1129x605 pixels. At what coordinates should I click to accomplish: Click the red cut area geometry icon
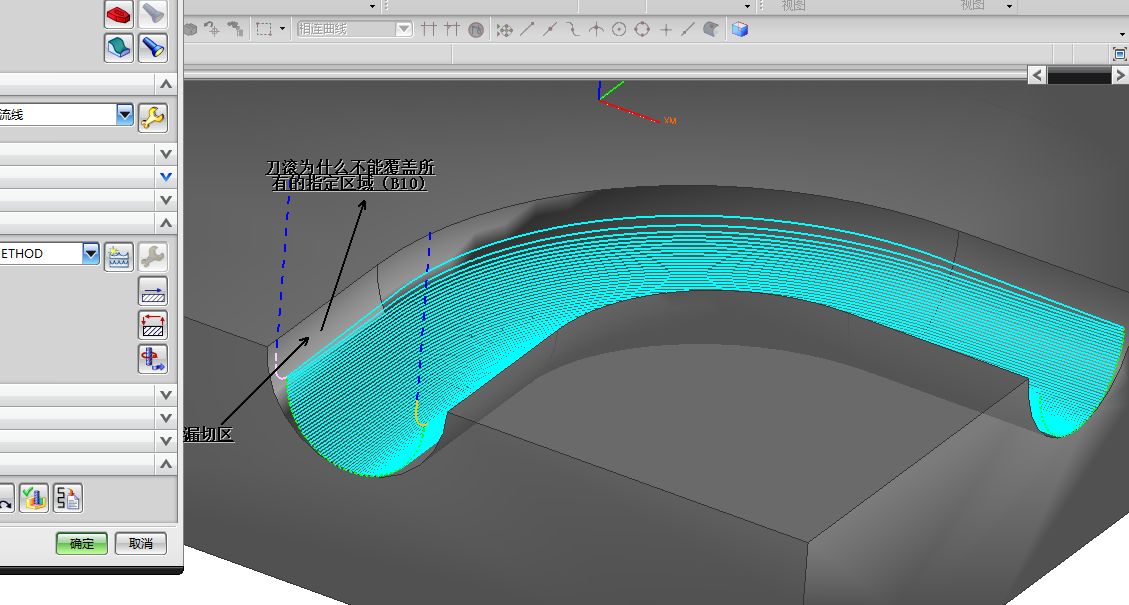click(119, 14)
